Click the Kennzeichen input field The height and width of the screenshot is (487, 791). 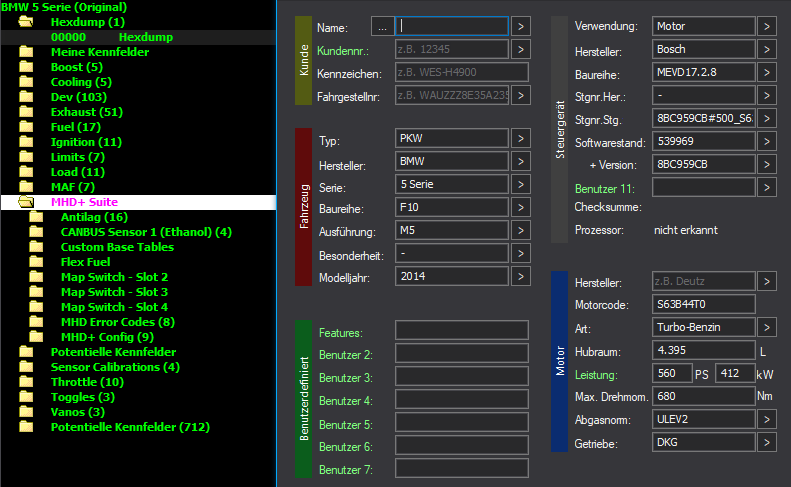point(462,72)
